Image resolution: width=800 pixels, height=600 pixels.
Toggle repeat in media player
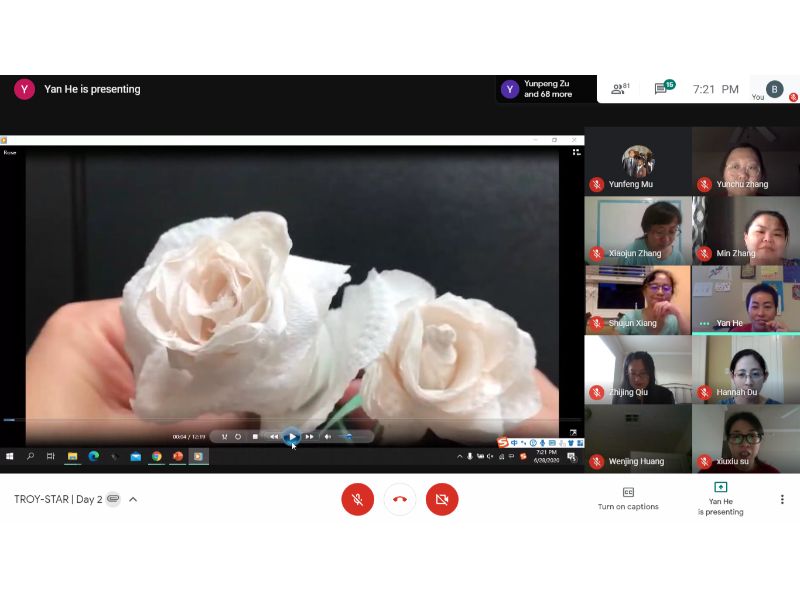point(238,437)
